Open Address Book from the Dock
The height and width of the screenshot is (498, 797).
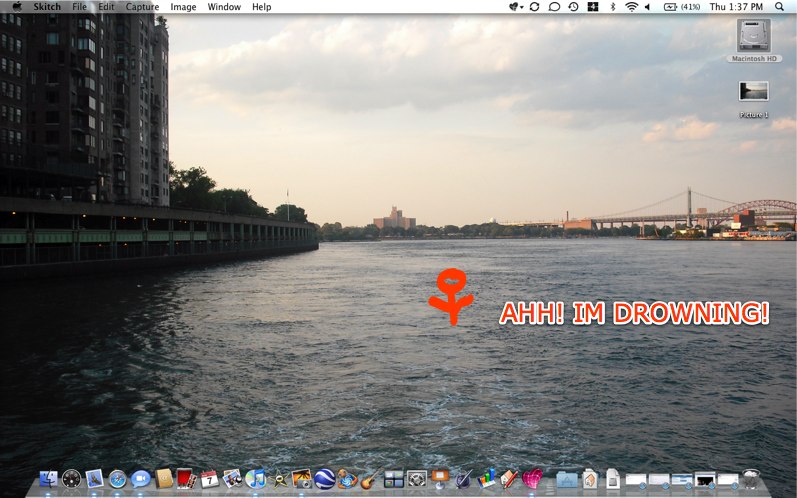164,479
